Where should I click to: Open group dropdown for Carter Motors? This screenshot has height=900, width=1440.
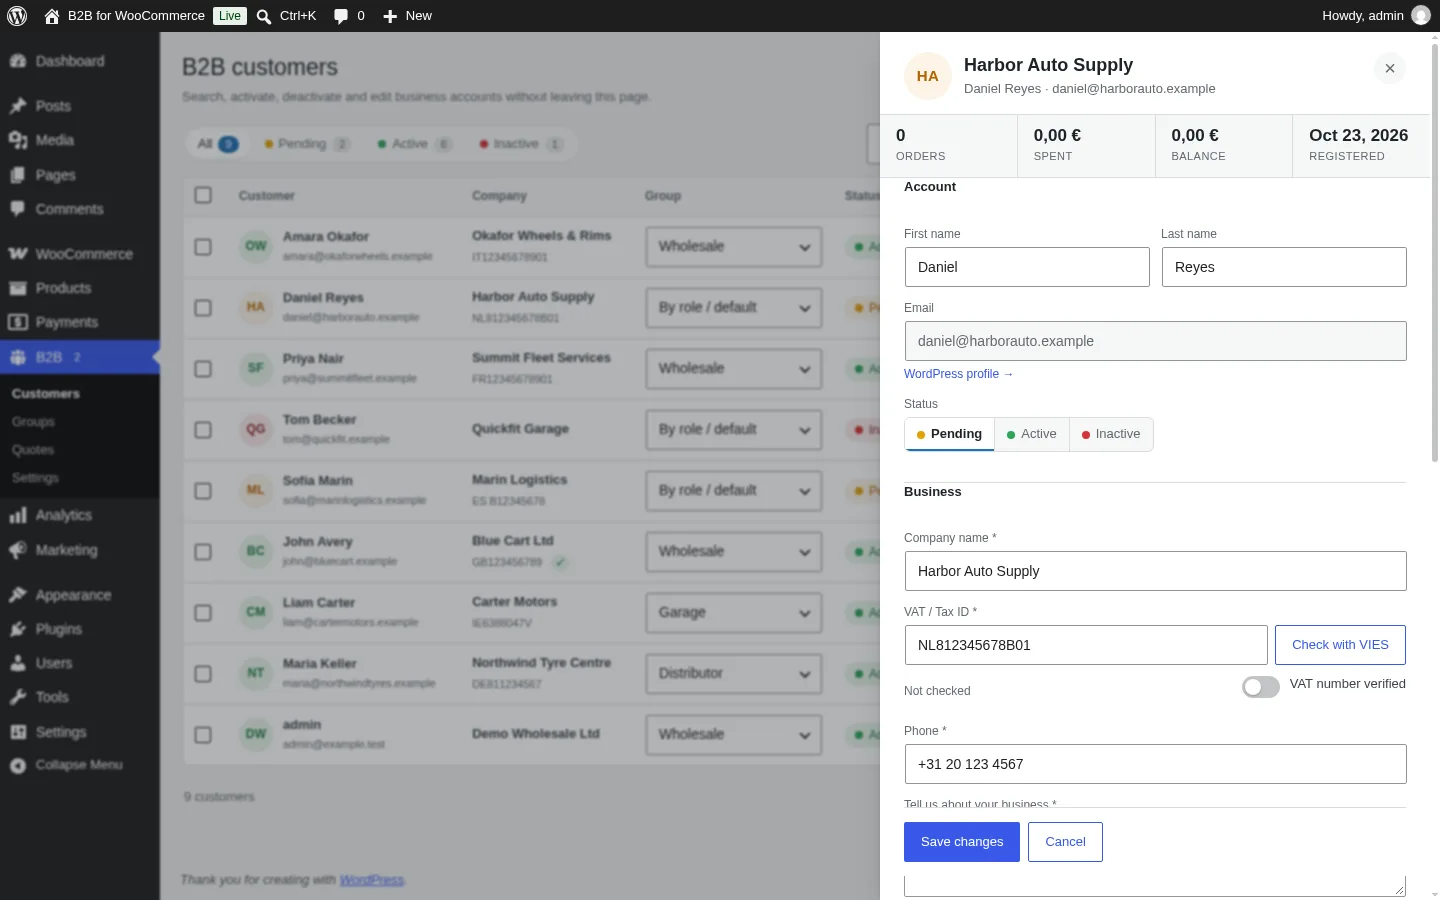(734, 613)
